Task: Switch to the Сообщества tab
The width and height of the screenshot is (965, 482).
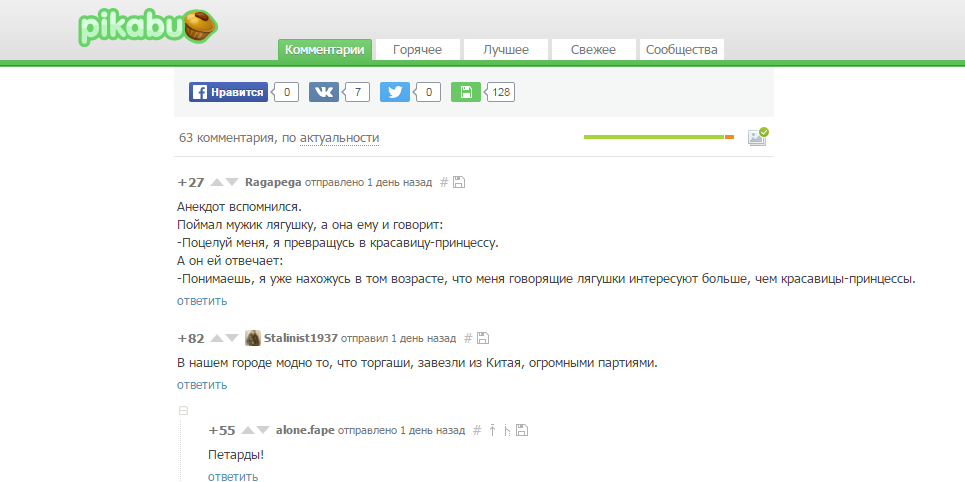Action: [x=682, y=50]
